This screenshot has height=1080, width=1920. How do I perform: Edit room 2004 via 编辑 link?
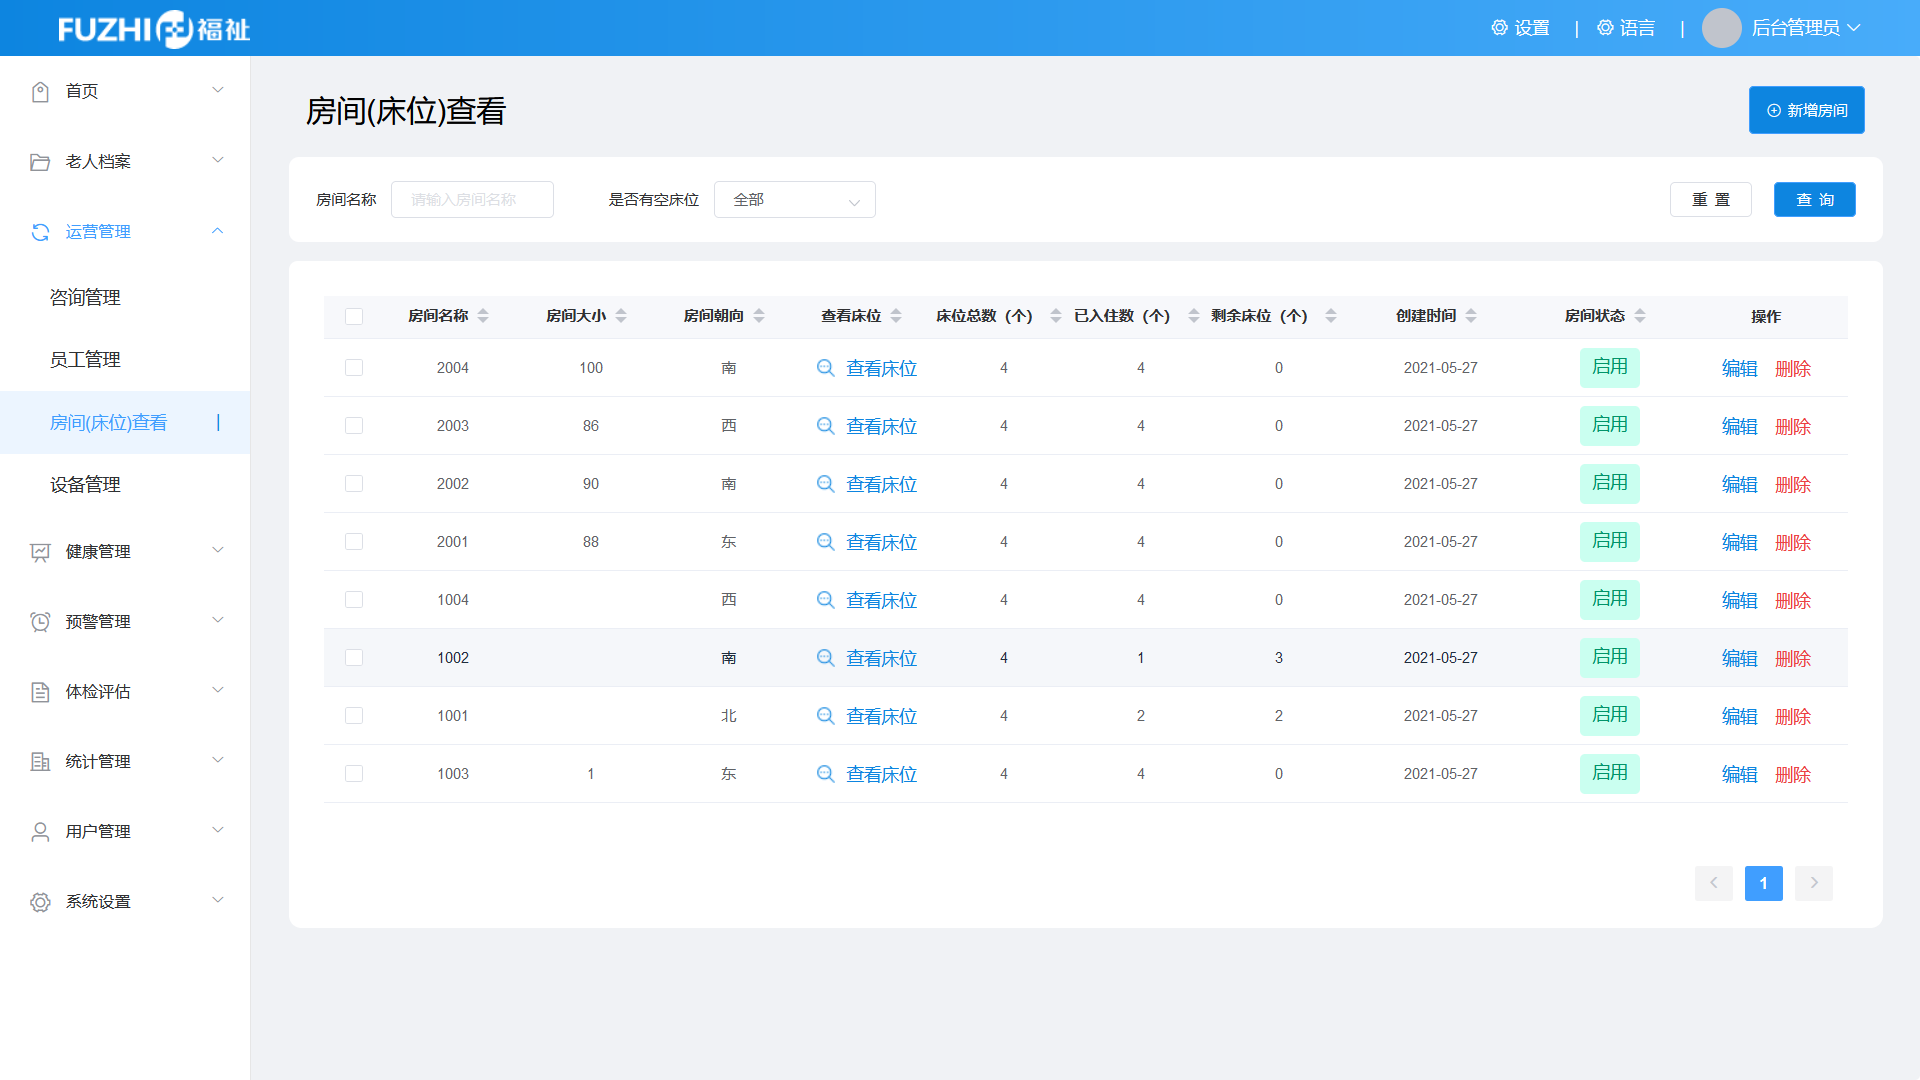(x=1740, y=369)
